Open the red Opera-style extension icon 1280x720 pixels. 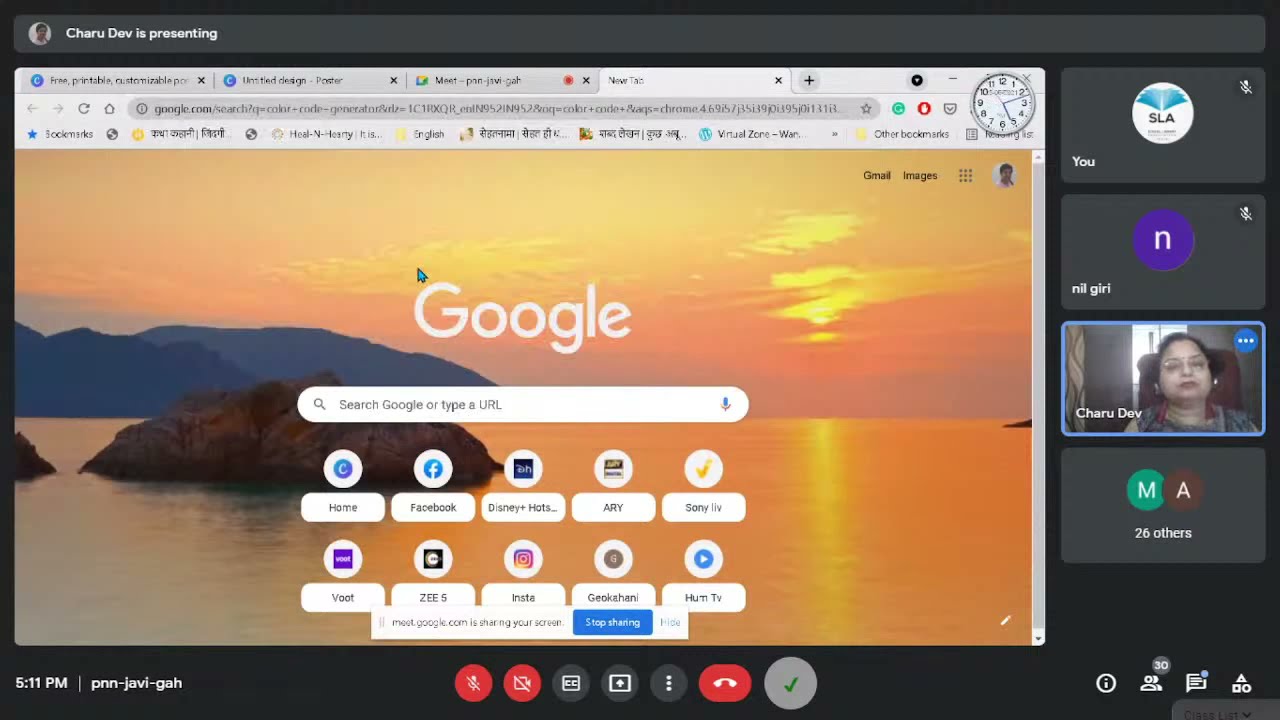click(x=924, y=108)
